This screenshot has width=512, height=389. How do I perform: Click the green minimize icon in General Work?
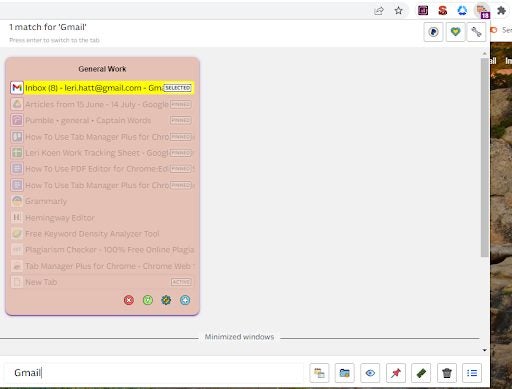[x=148, y=300]
